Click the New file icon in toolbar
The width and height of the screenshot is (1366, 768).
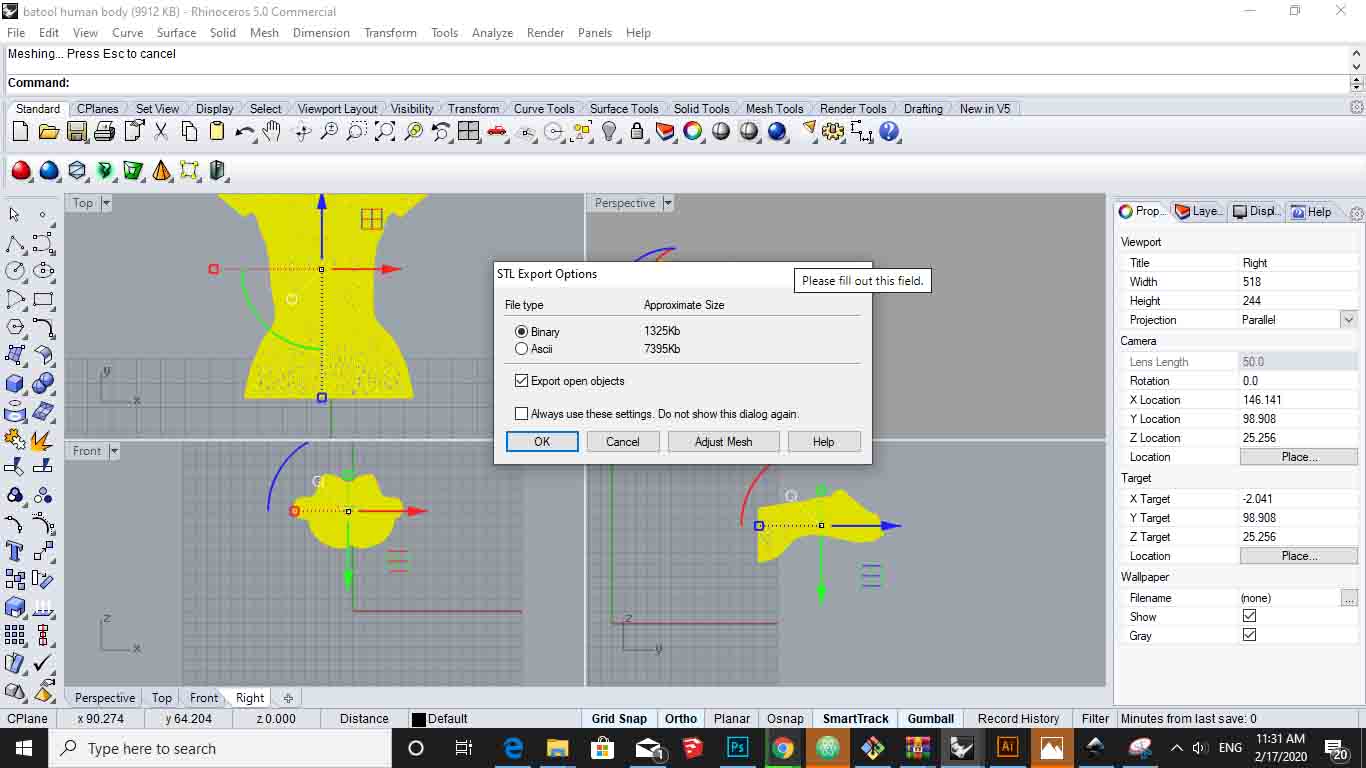pyautogui.click(x=20, y=131)
